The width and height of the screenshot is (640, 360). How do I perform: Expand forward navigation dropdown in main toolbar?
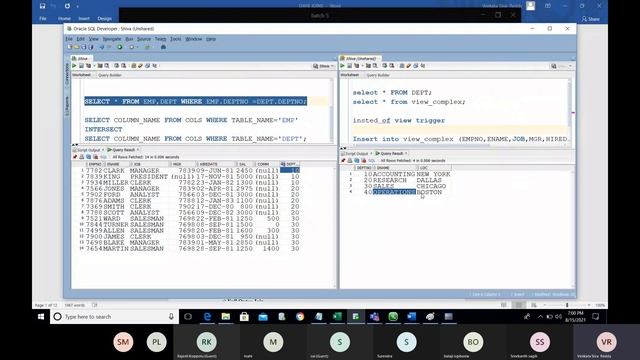coord(138,47)
